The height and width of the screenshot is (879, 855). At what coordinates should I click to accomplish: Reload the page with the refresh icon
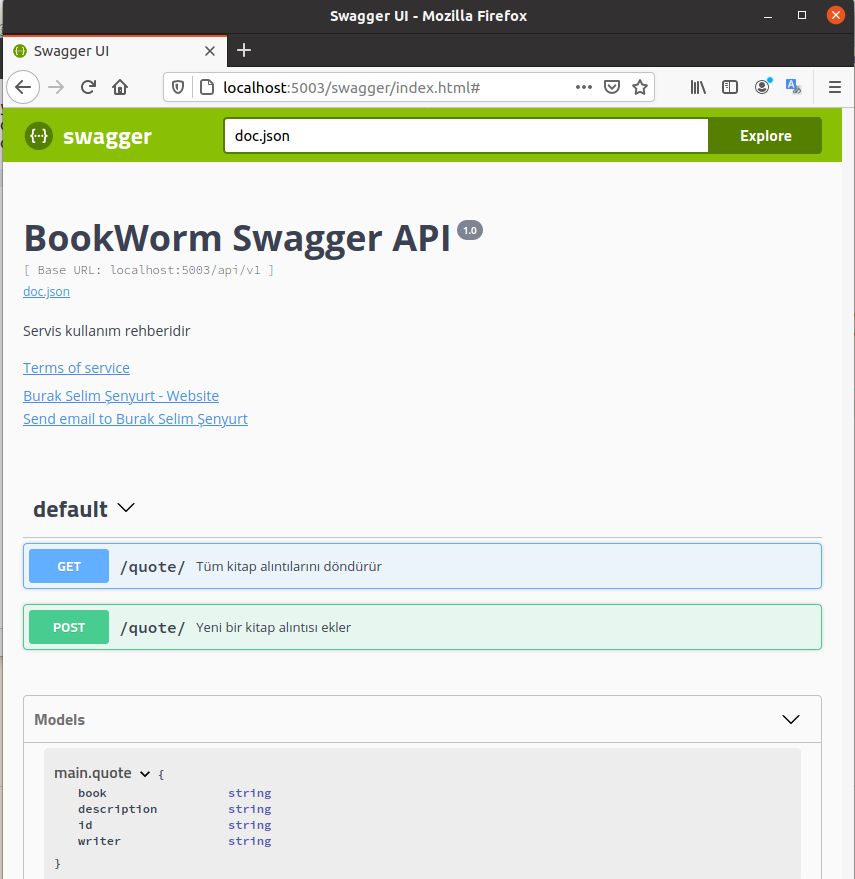[88, 87]
